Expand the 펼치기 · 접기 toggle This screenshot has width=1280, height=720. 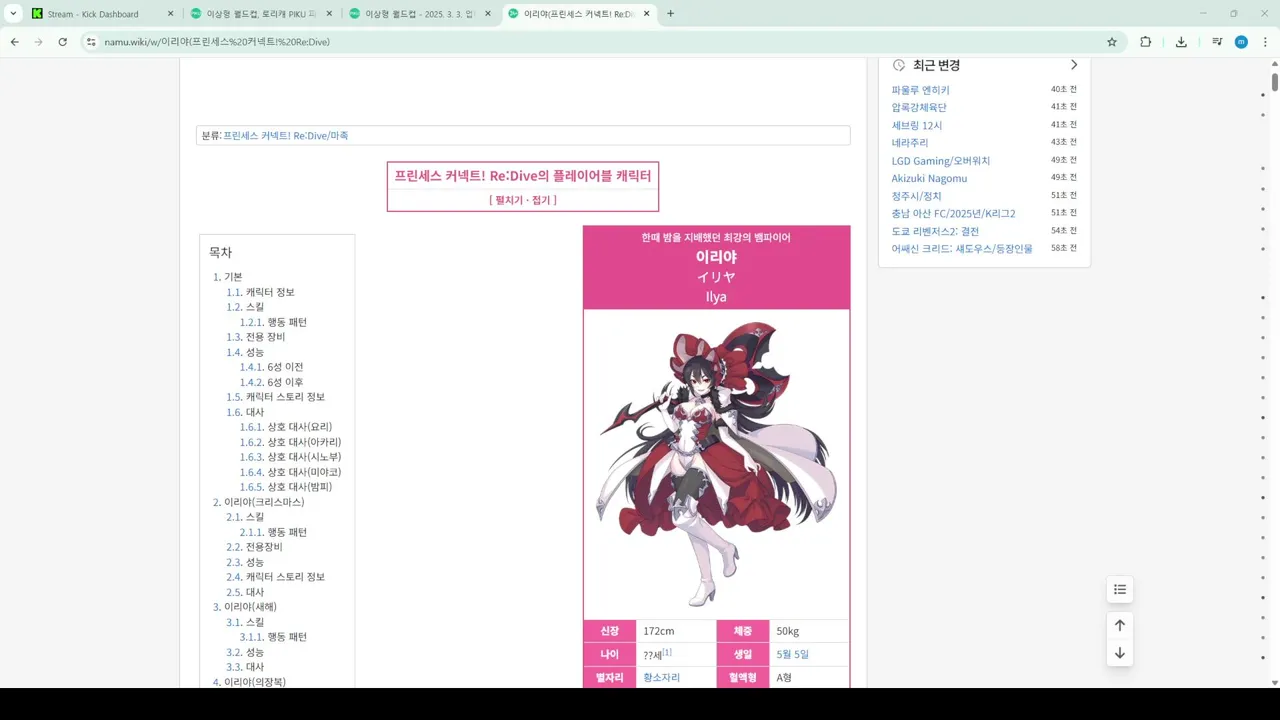[x=523, y=200]
